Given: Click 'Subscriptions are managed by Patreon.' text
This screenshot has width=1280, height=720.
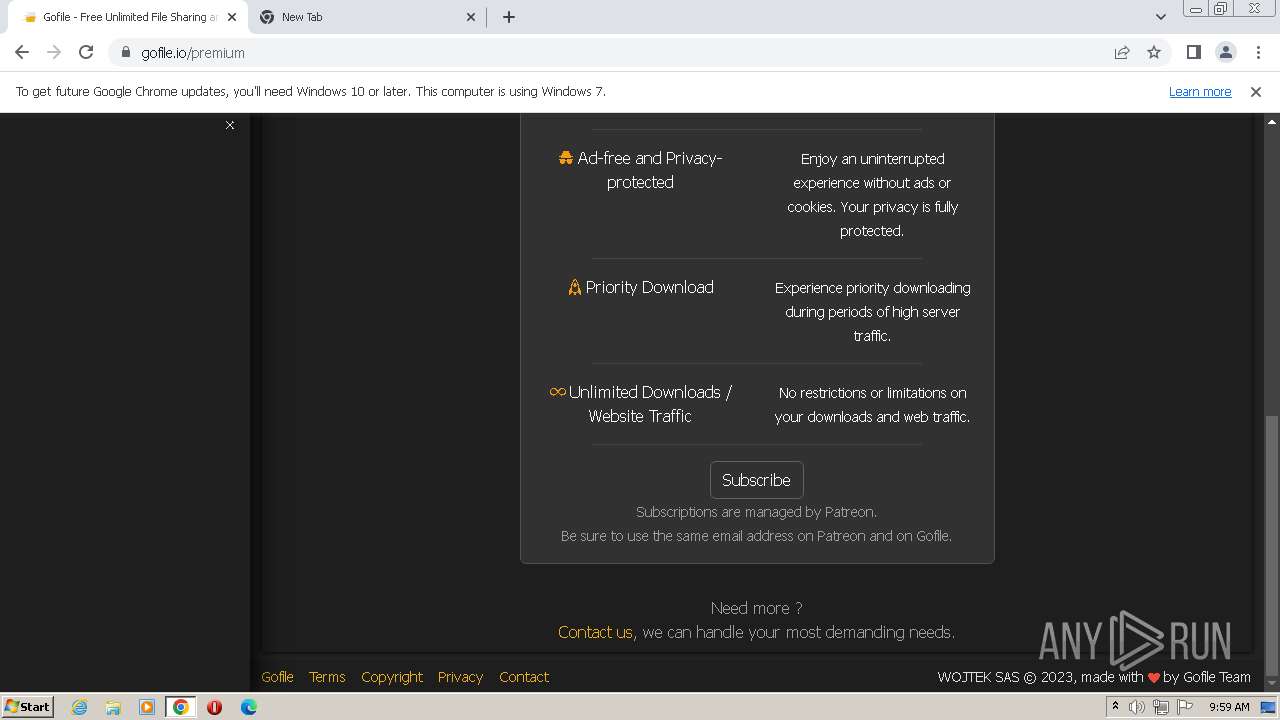Looking at the screenshot, I should click(756, 512).
